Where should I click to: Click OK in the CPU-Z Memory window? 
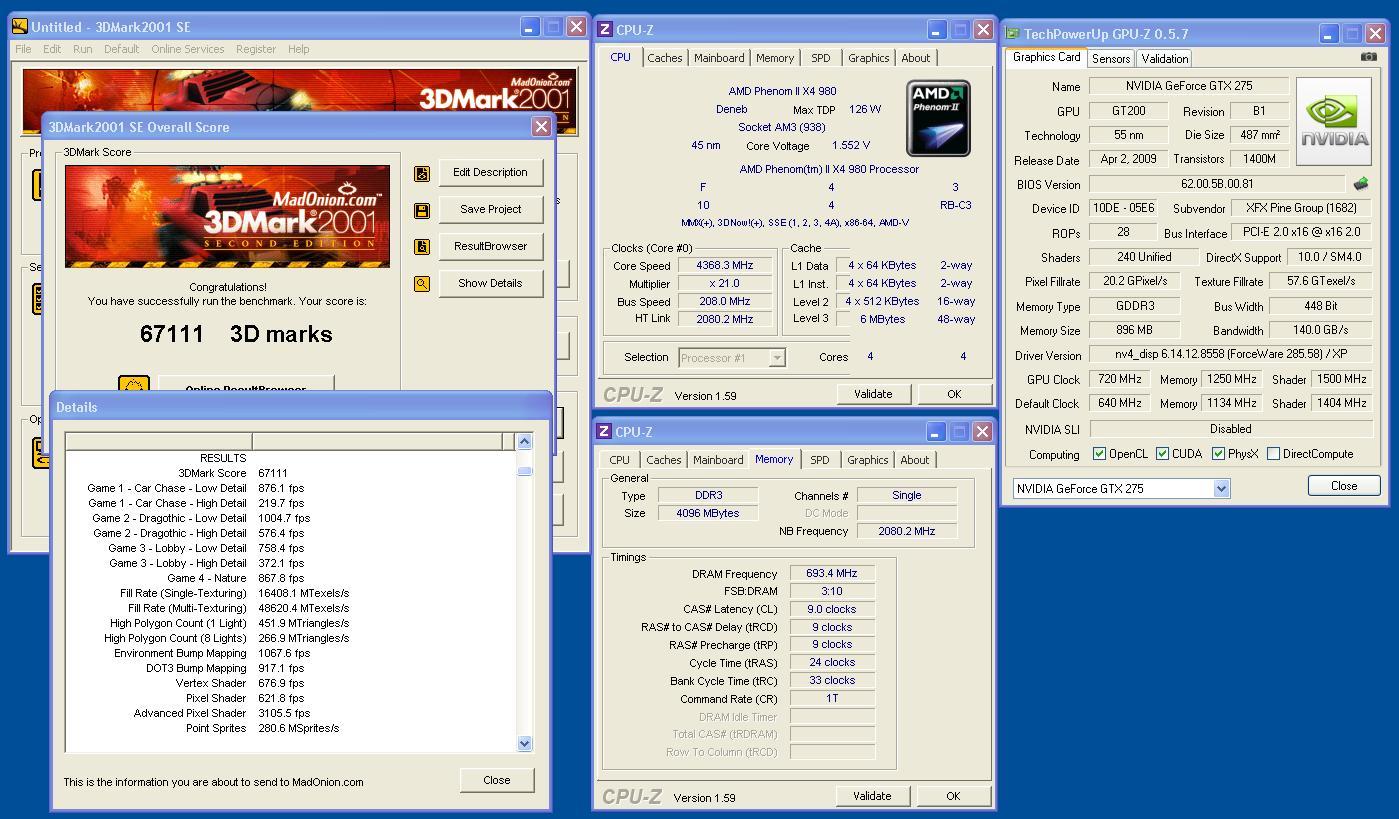[x=953, y=796]
